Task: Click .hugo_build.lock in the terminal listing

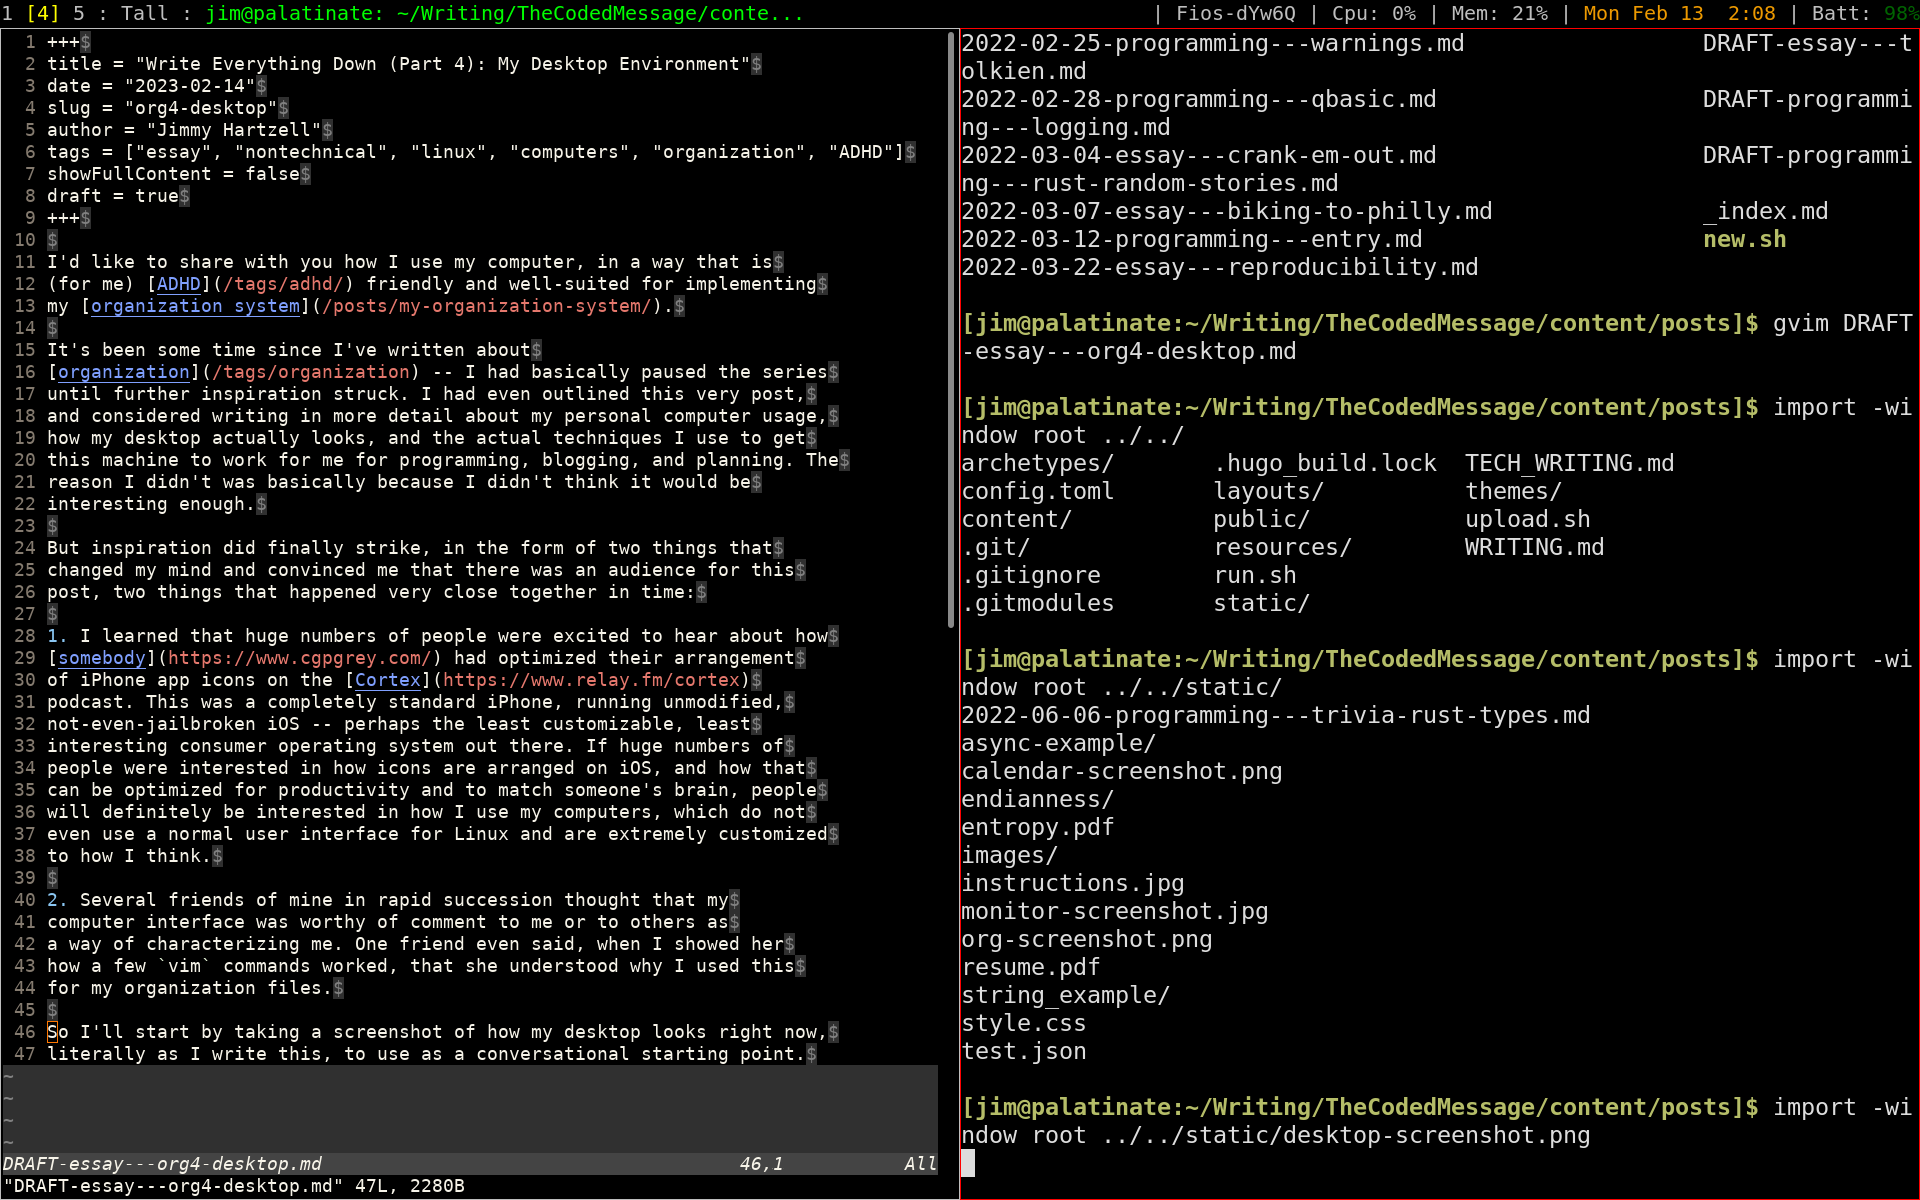Action: pos(1325,463)
